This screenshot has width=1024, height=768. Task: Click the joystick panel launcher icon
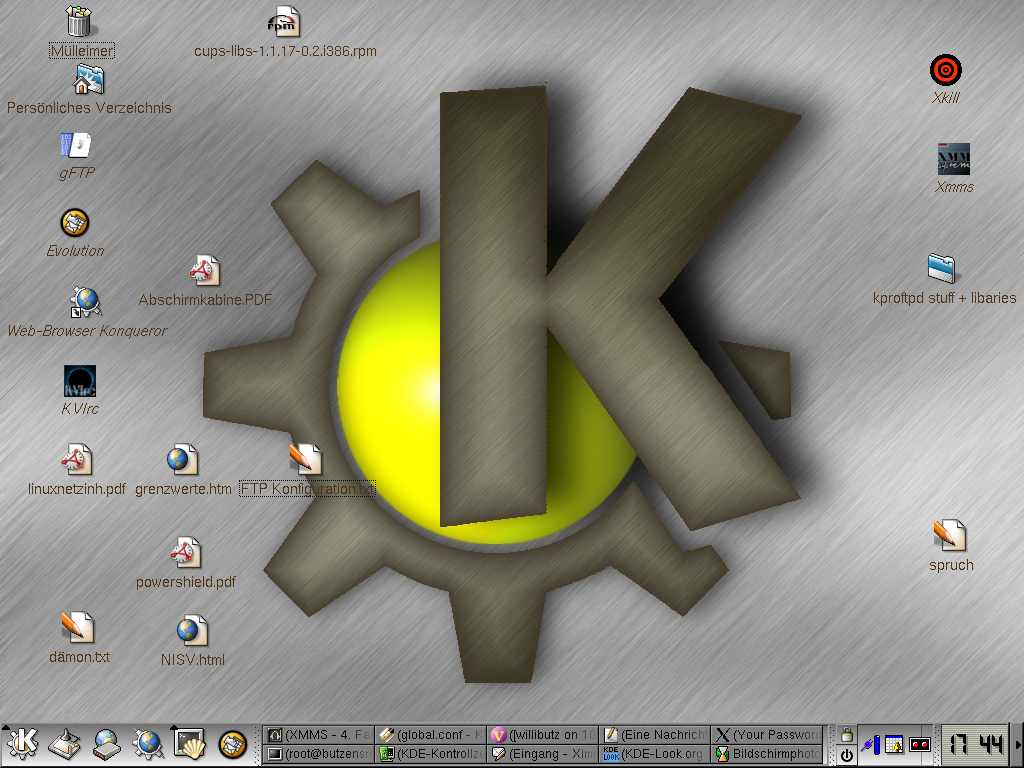point(64,744)
